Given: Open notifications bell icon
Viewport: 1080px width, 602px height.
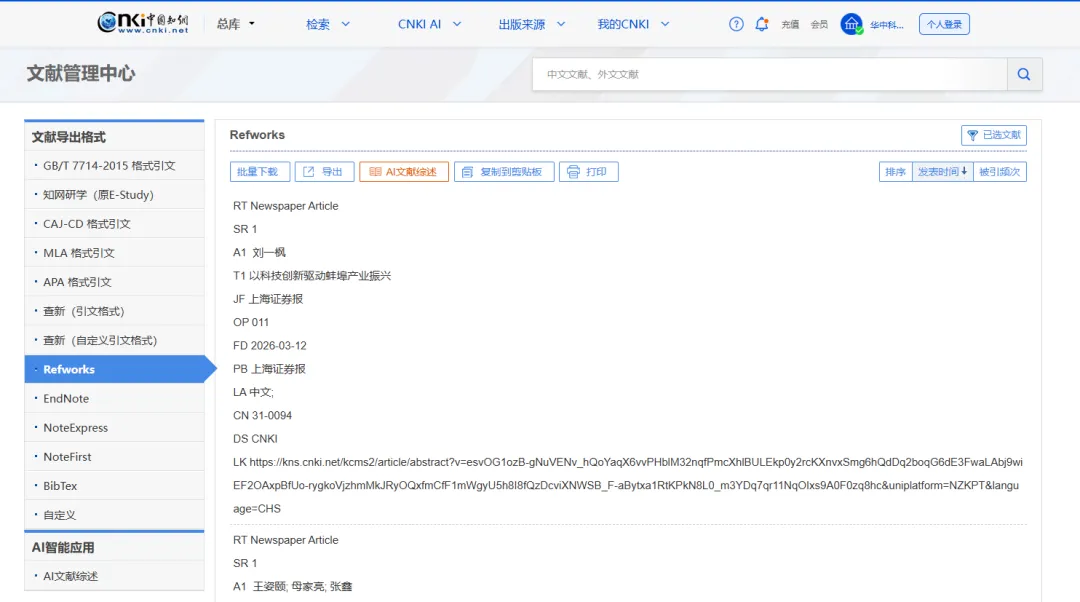Looking at the screenshot, I should (x=761, y=24).
